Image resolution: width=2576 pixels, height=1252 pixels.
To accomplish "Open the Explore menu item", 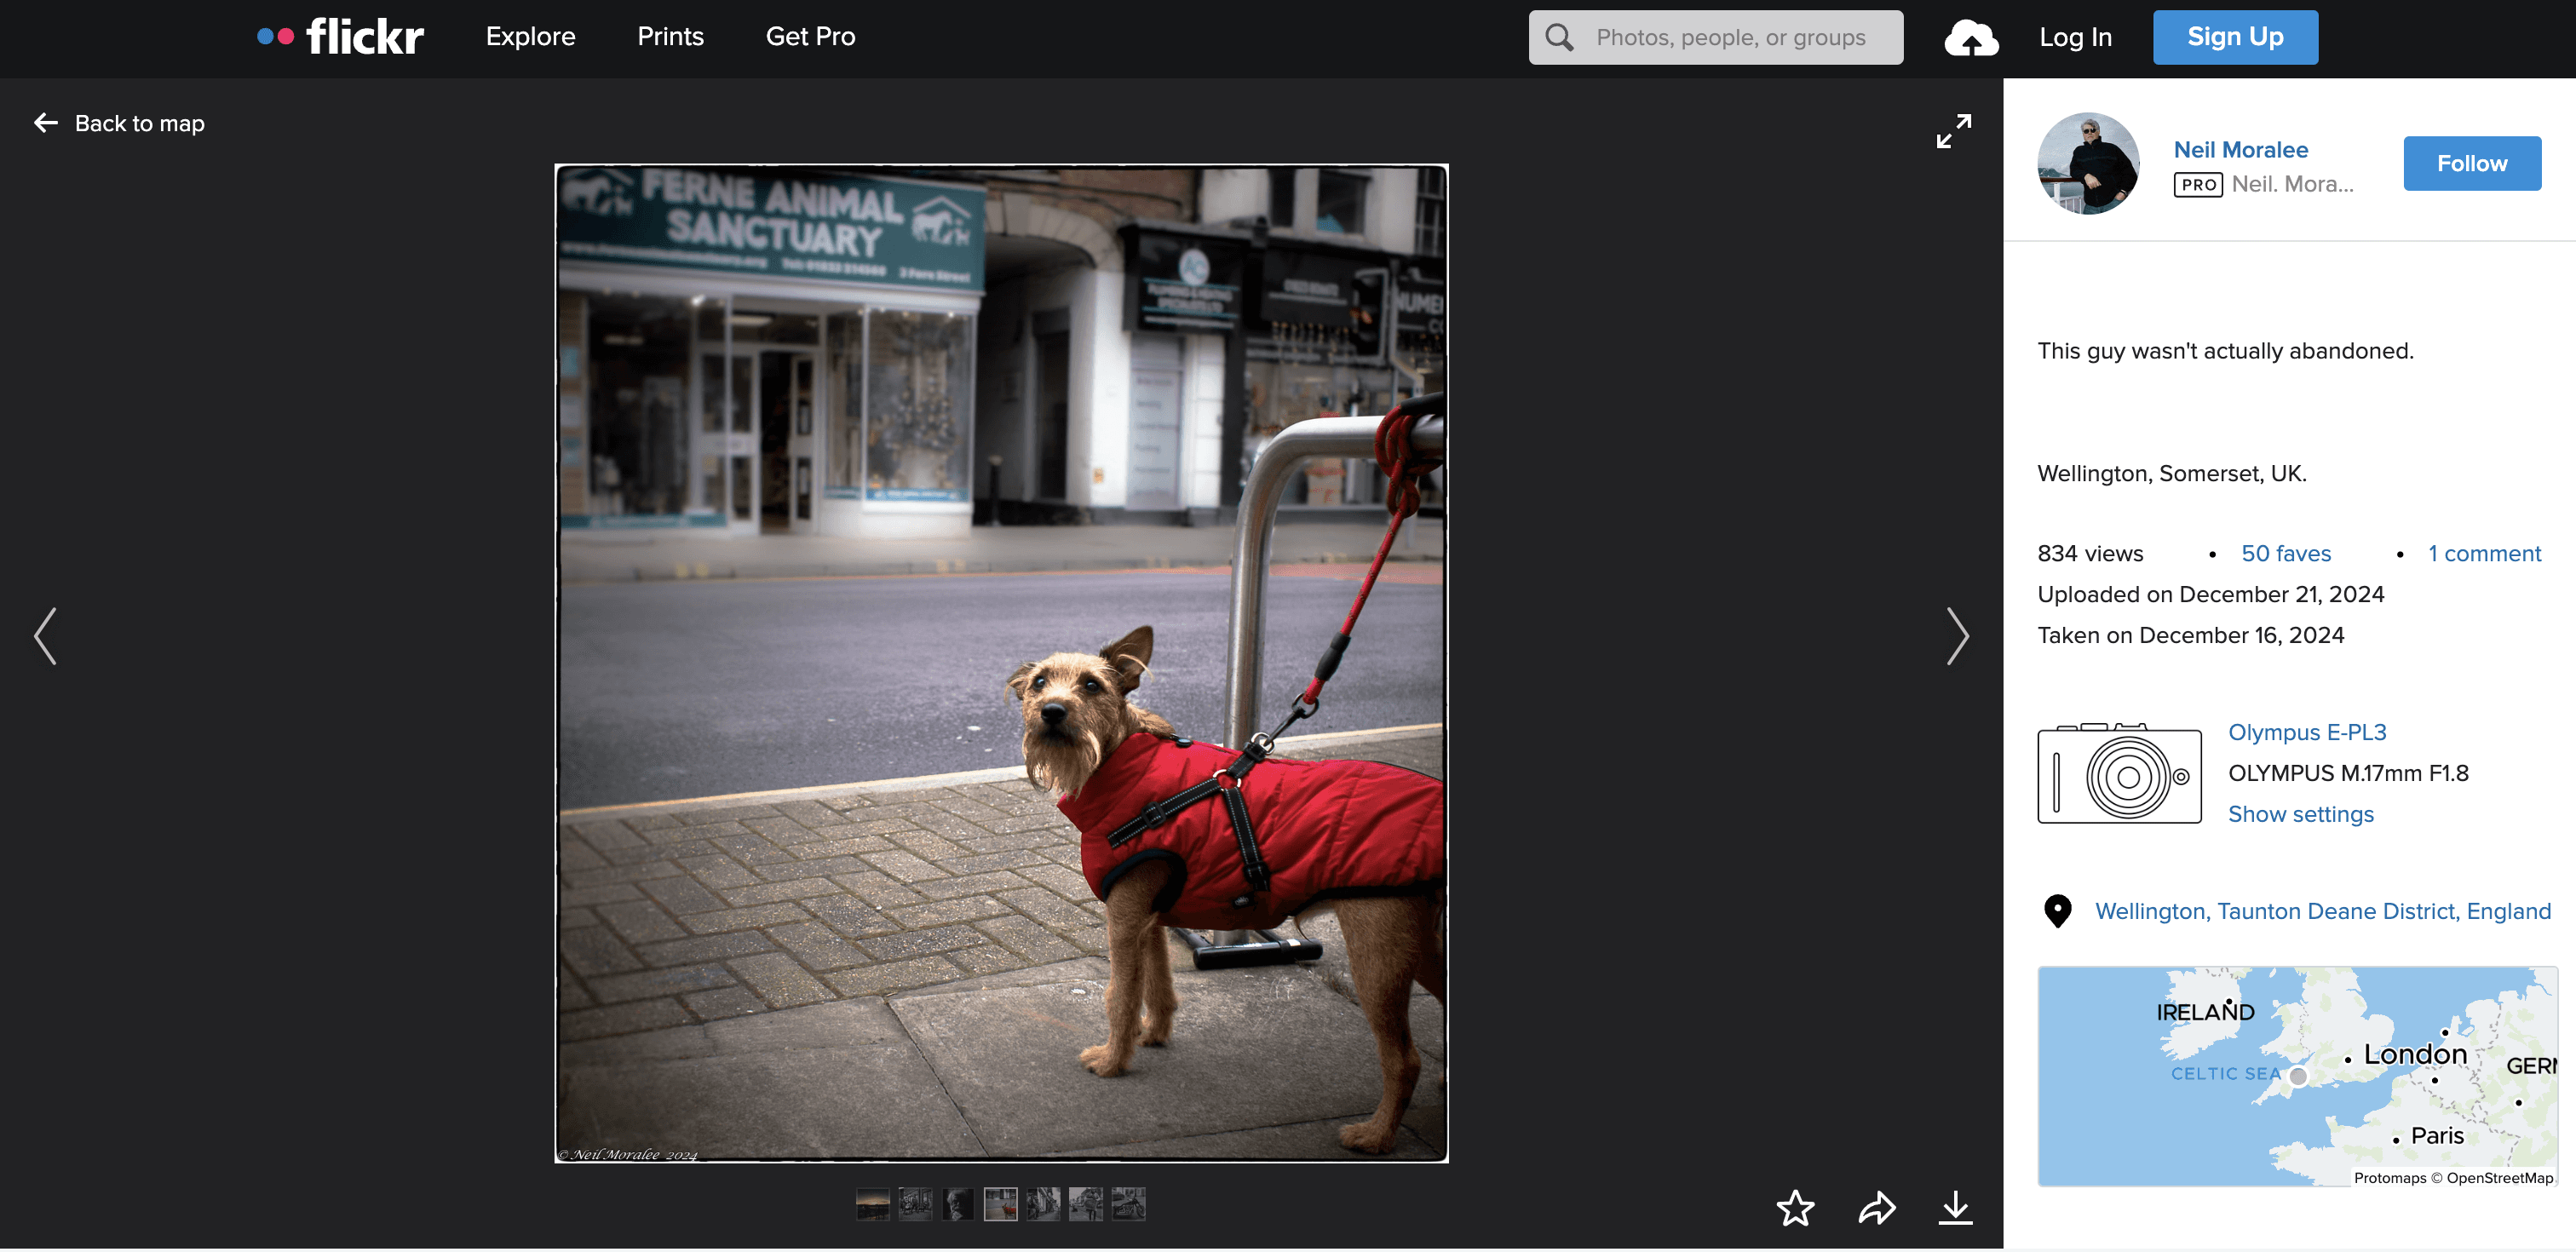I will [x=530, y=37].
